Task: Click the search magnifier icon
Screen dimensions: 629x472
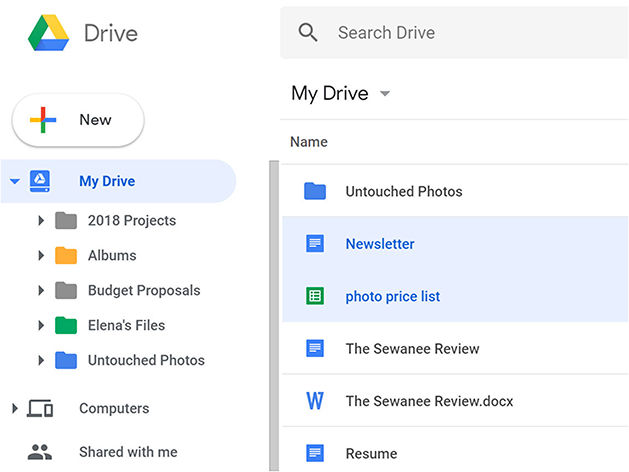Action: (308, 32)
